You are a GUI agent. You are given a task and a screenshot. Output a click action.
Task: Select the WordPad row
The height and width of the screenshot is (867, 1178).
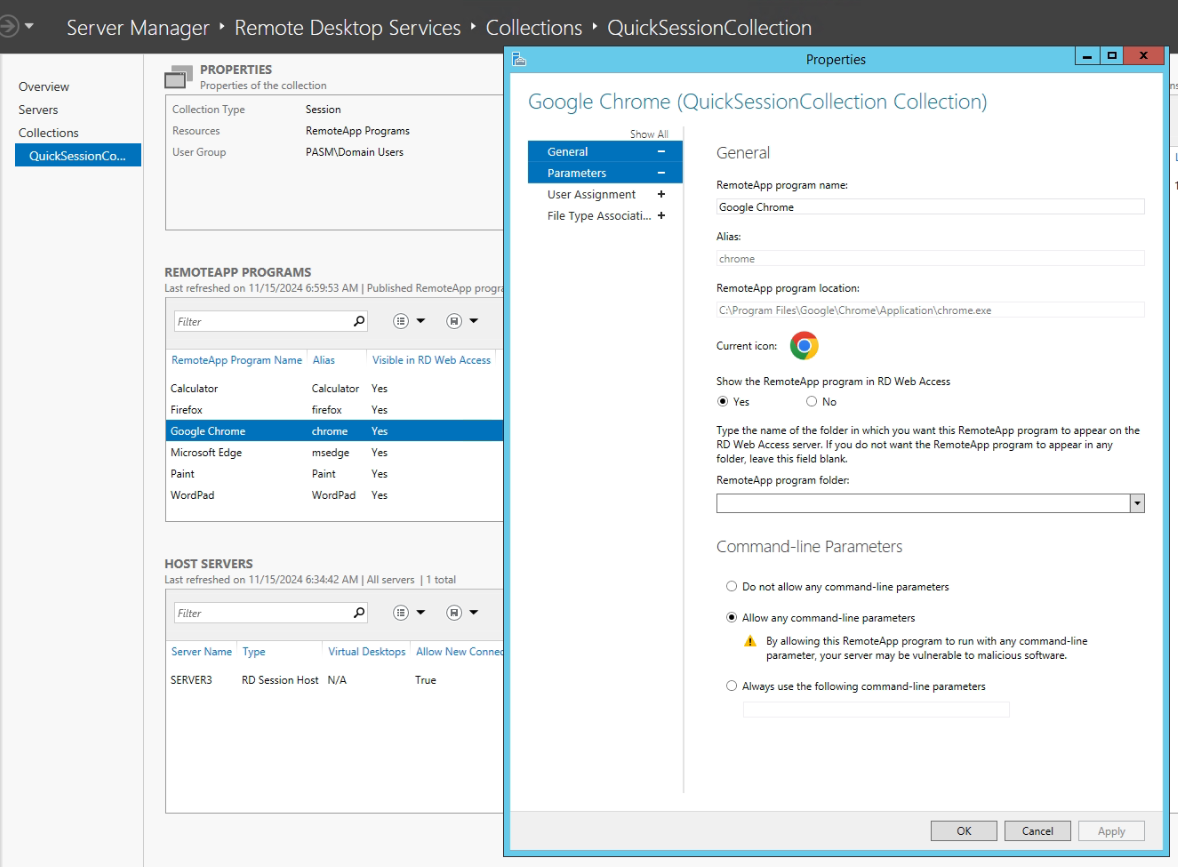(x=334, y=496)
